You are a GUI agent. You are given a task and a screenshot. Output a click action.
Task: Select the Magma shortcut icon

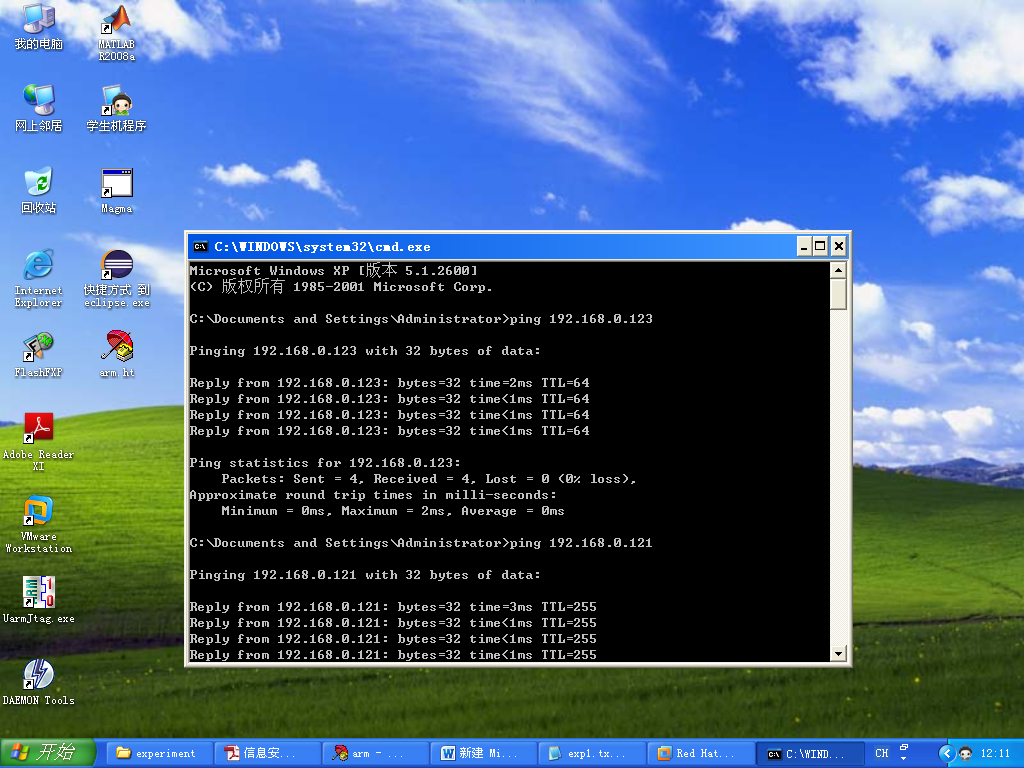click(116, 191)
